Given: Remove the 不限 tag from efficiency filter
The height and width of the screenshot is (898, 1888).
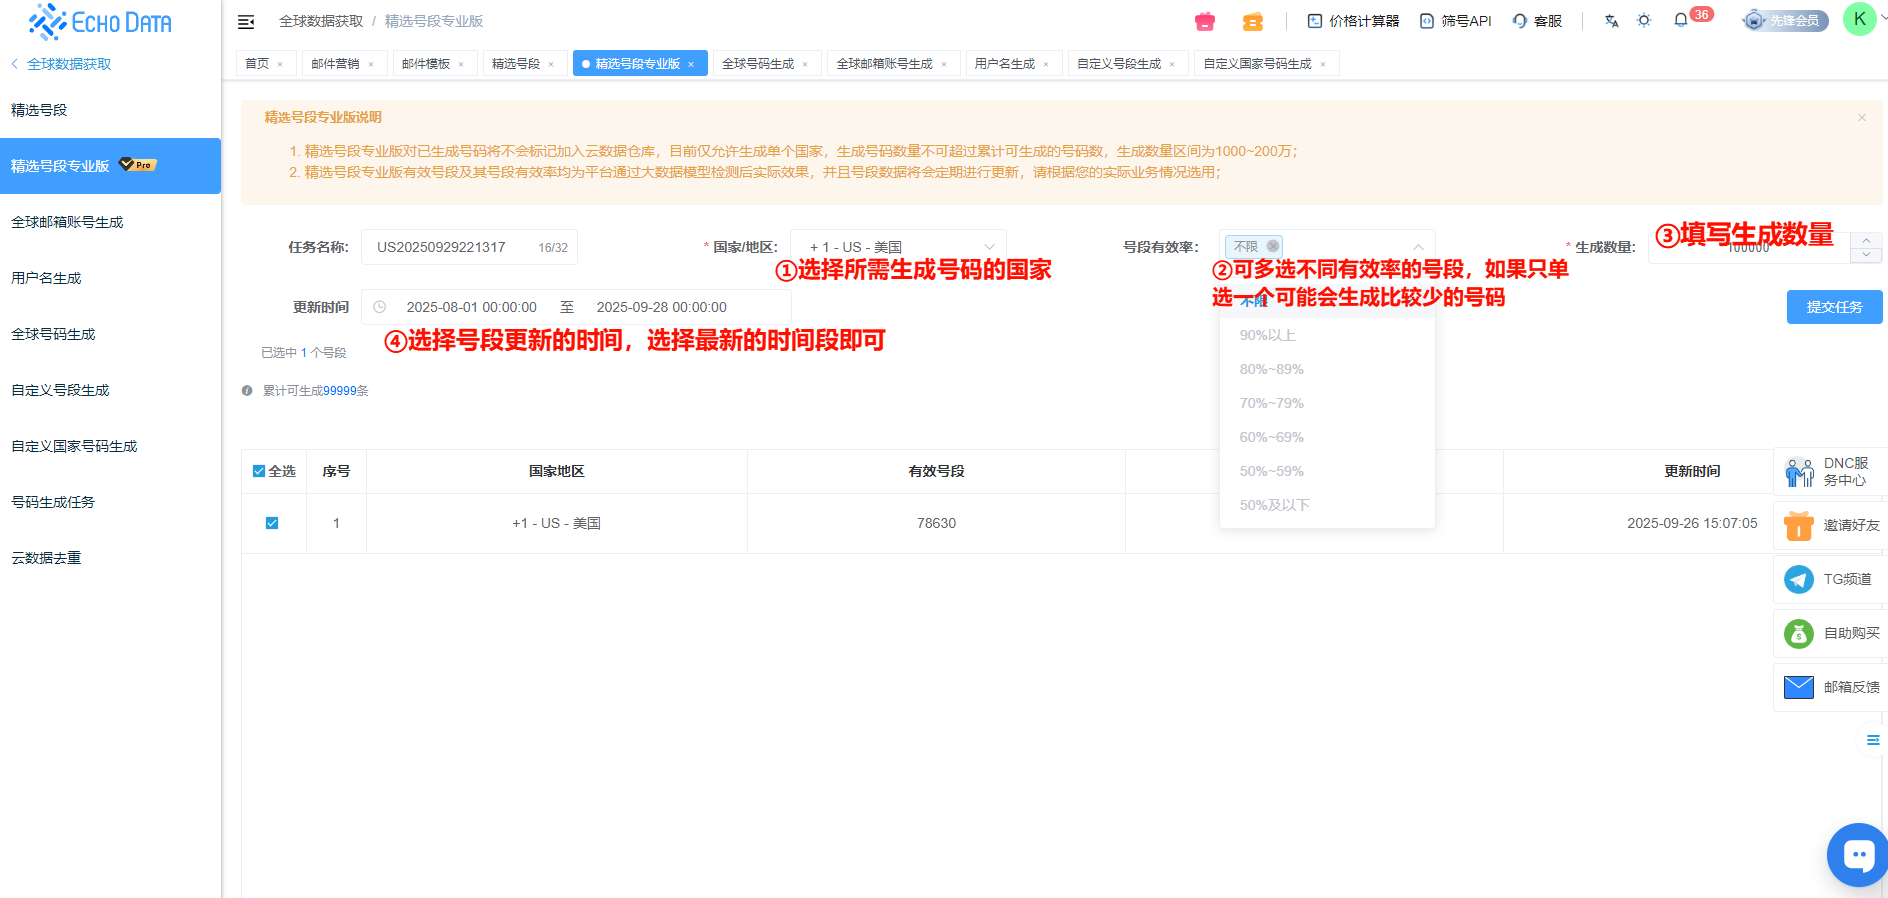Looking at the screenshot, I should [1273, 246].
